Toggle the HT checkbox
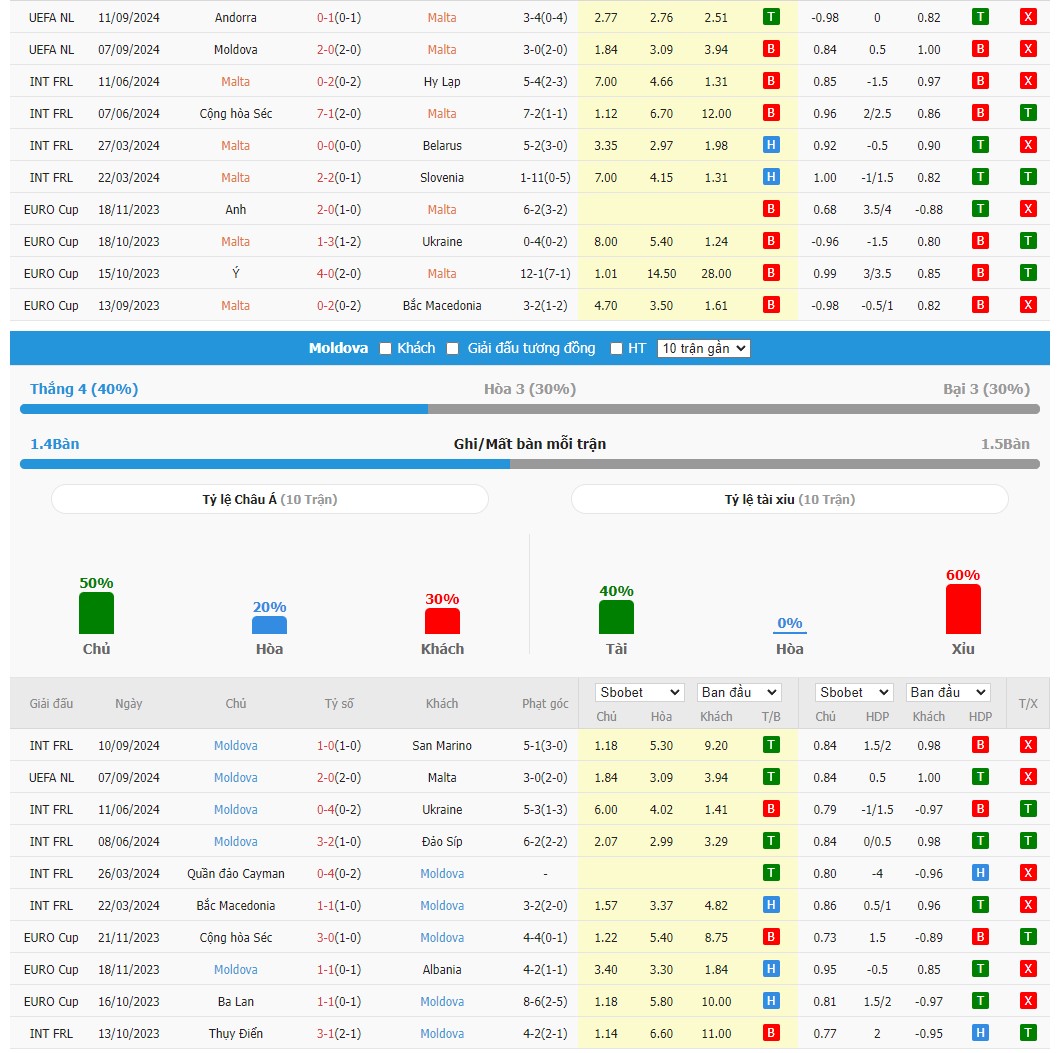This screenshot has width=1060, height=1053. click(x=616, y=349)
